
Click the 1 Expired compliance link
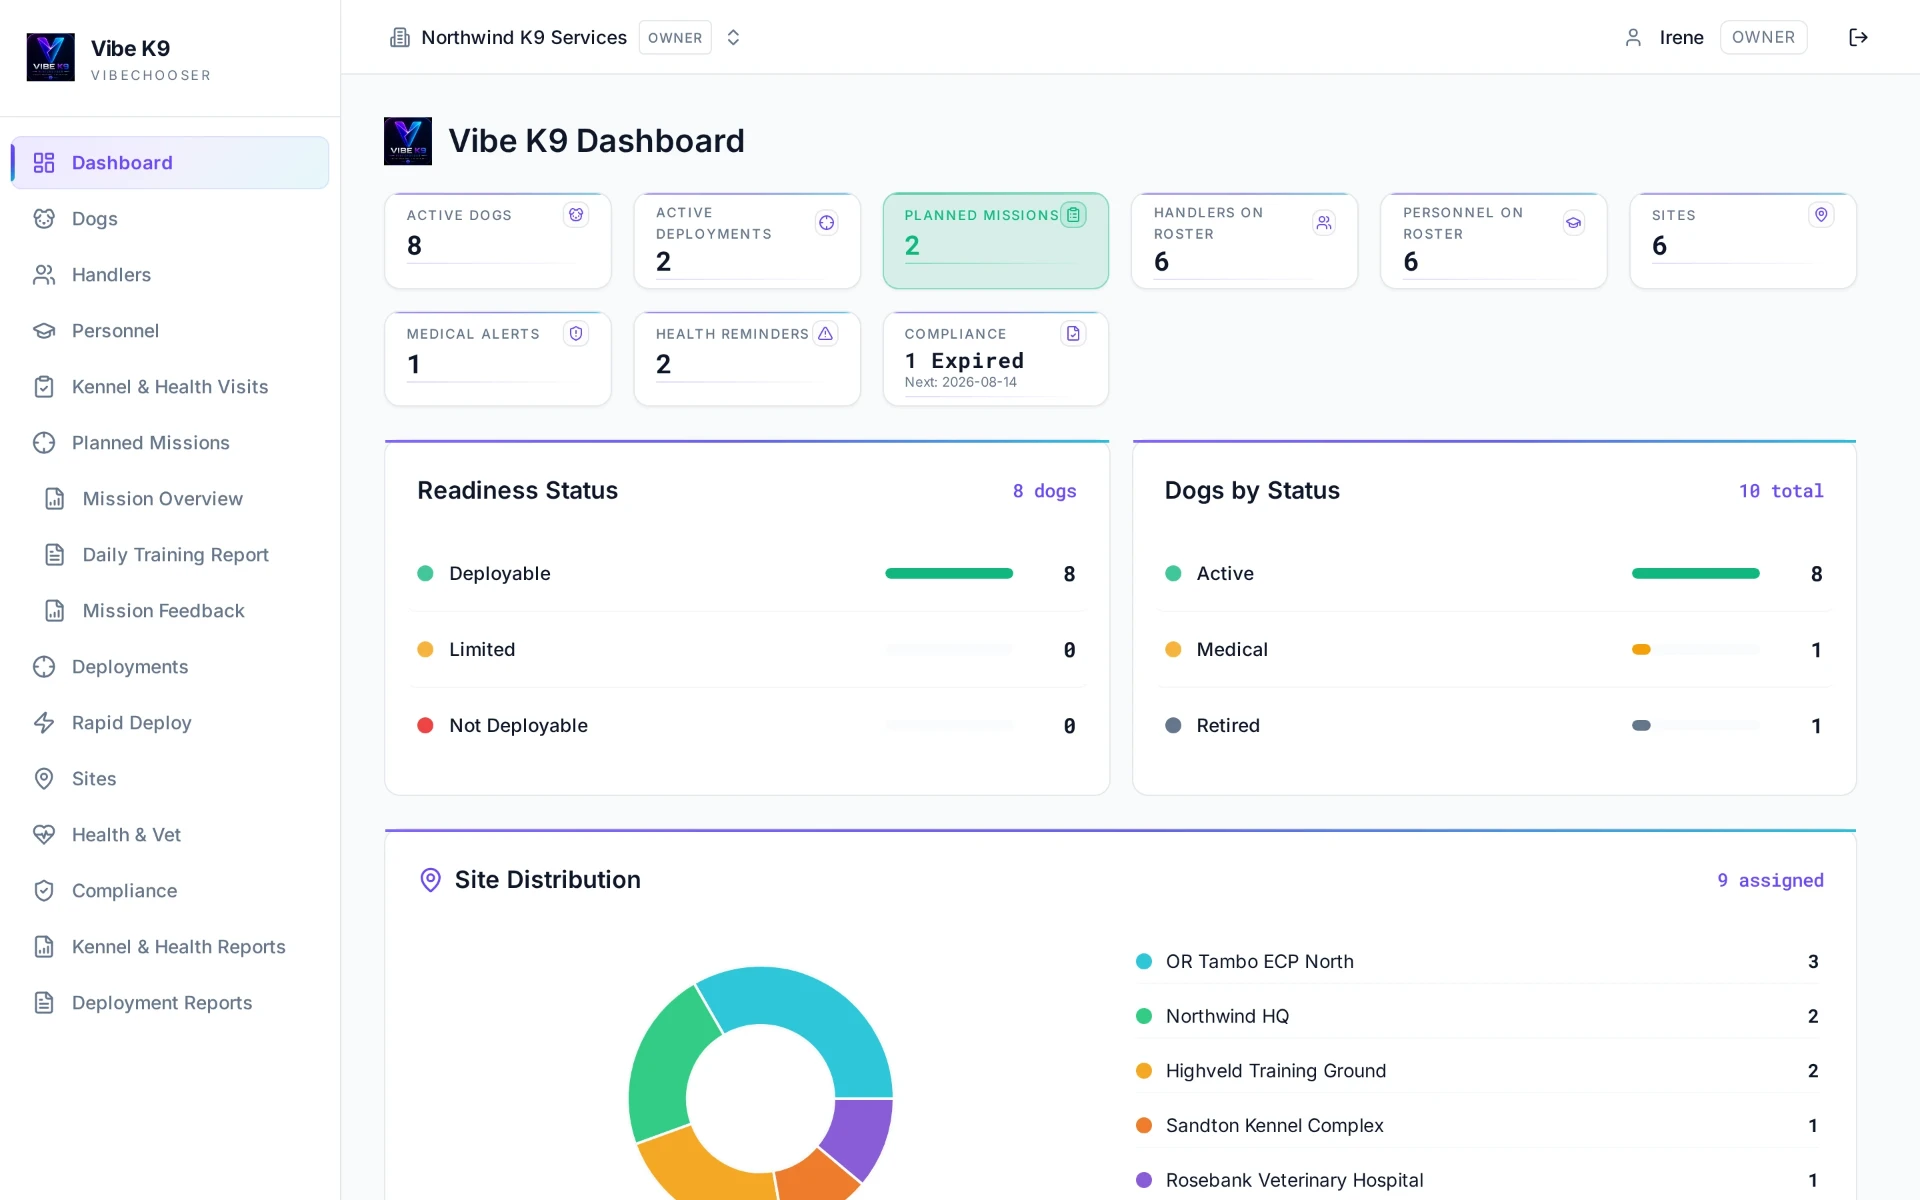click(x=964, y=361)
